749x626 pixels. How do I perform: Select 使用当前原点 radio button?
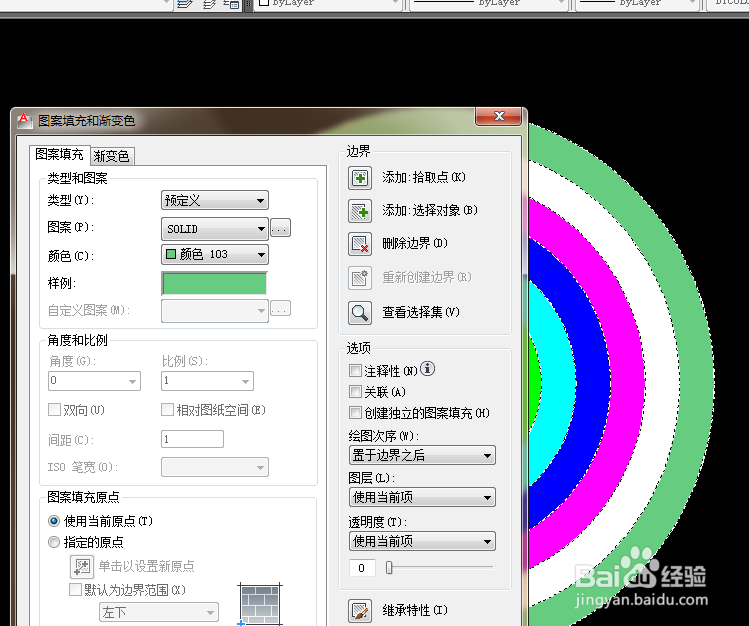coord(54,521)
